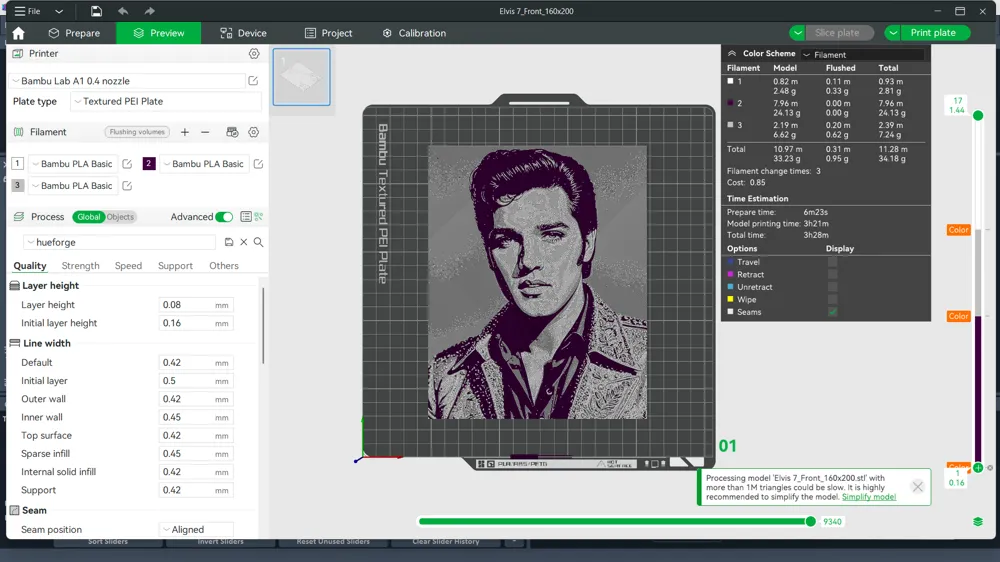Viewport: 1000px width, 562px height.
Task: Edit filament 3 preset
Action: tap(127, 186)
